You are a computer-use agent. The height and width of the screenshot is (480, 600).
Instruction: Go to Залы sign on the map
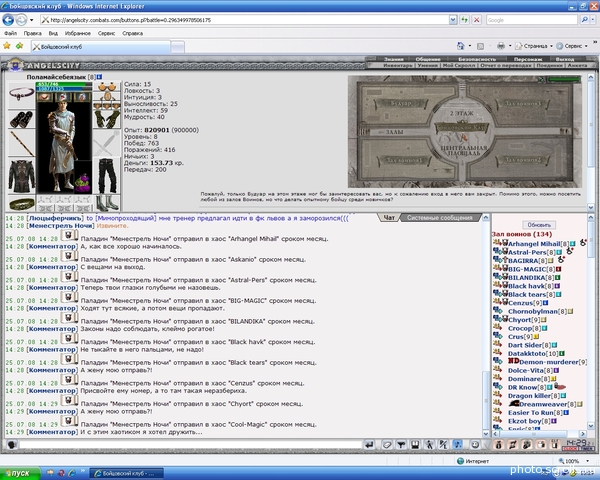[394, 132]
